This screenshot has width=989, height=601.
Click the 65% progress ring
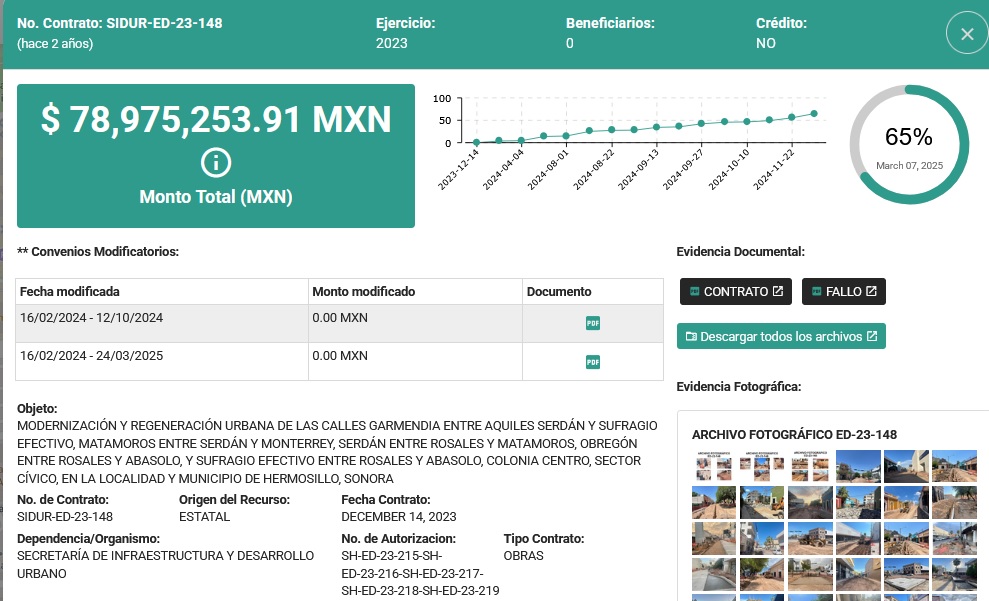[909, 144]
